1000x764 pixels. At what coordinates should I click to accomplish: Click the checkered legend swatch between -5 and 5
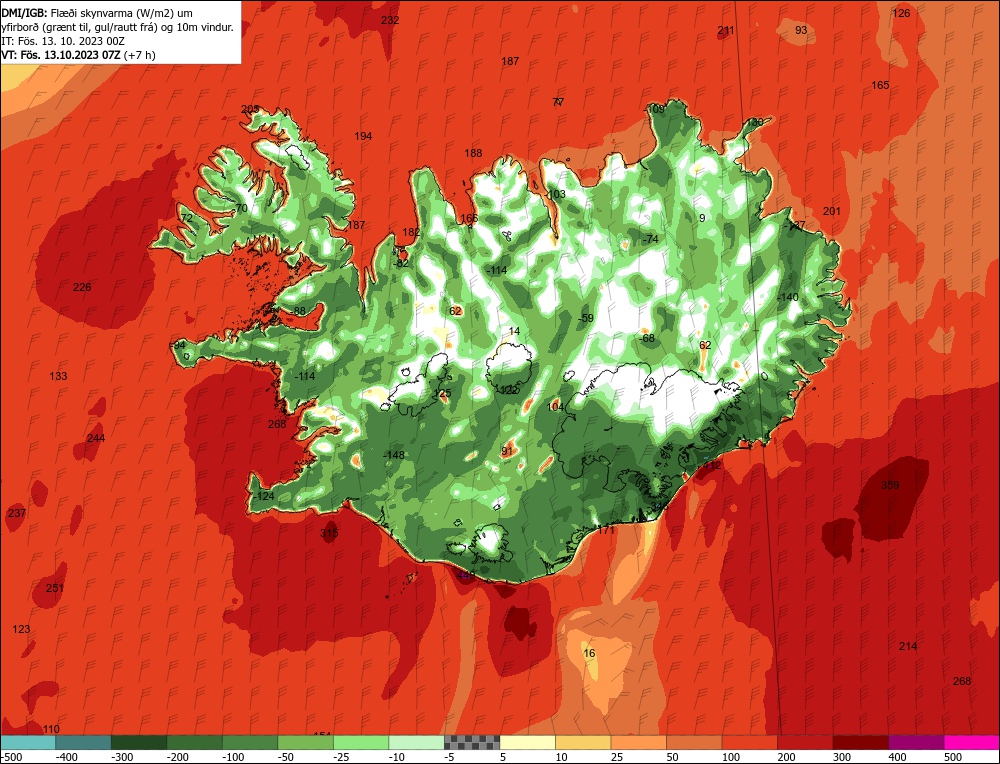(472, 742)
